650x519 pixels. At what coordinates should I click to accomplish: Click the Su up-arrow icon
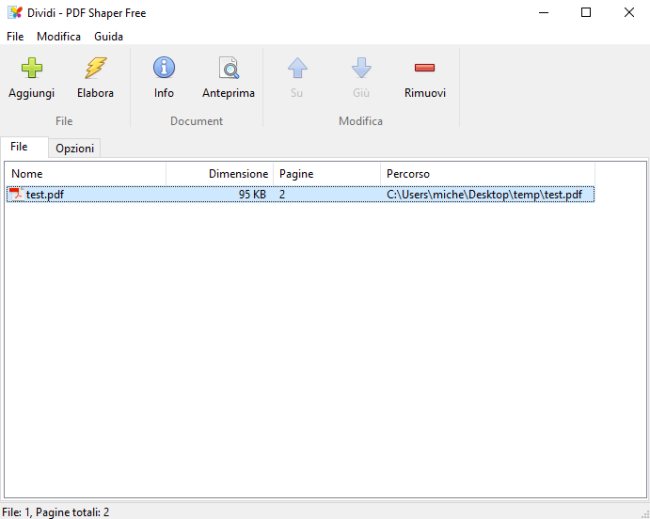[x=297, y=68]
